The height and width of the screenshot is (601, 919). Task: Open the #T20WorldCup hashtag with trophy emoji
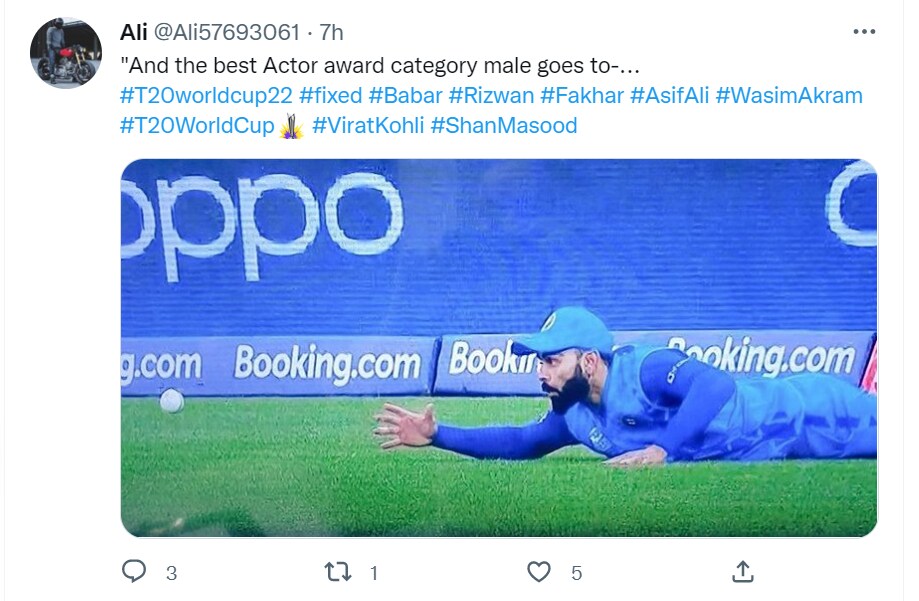click(x=197, y=126)
